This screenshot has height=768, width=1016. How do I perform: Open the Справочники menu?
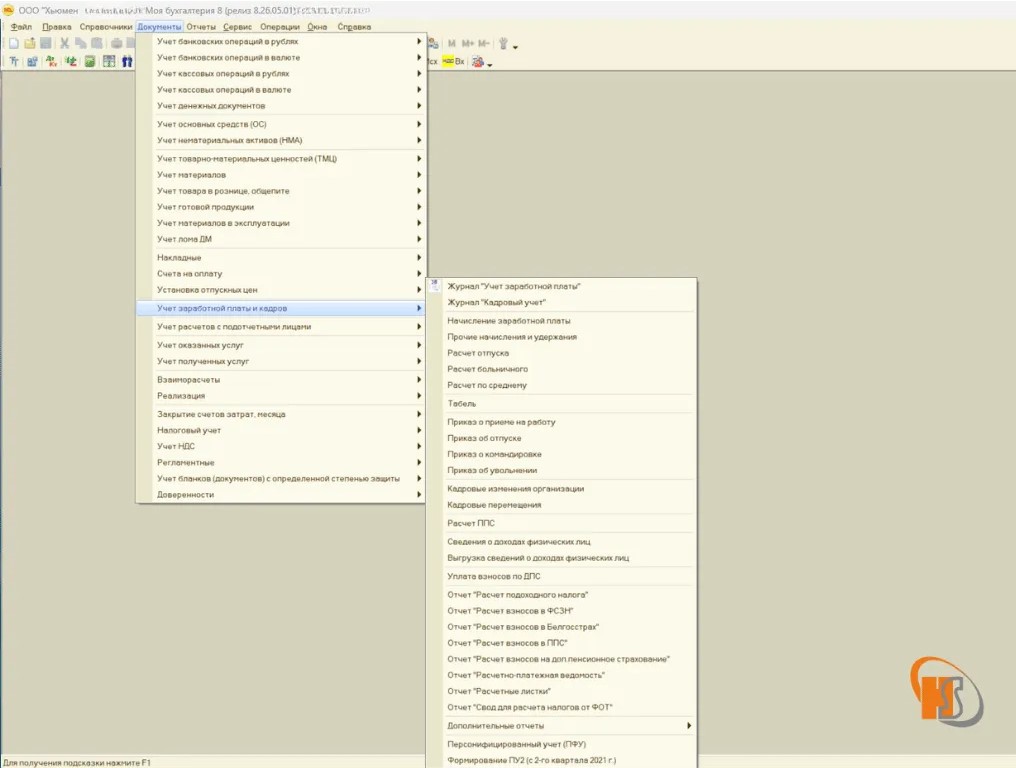pyautogui.click(x=106, y=27)
